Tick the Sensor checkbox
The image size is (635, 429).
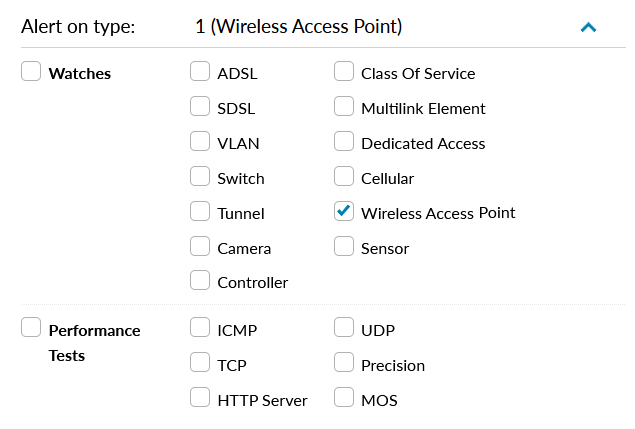pyautogui.click(x=344, y=247)
